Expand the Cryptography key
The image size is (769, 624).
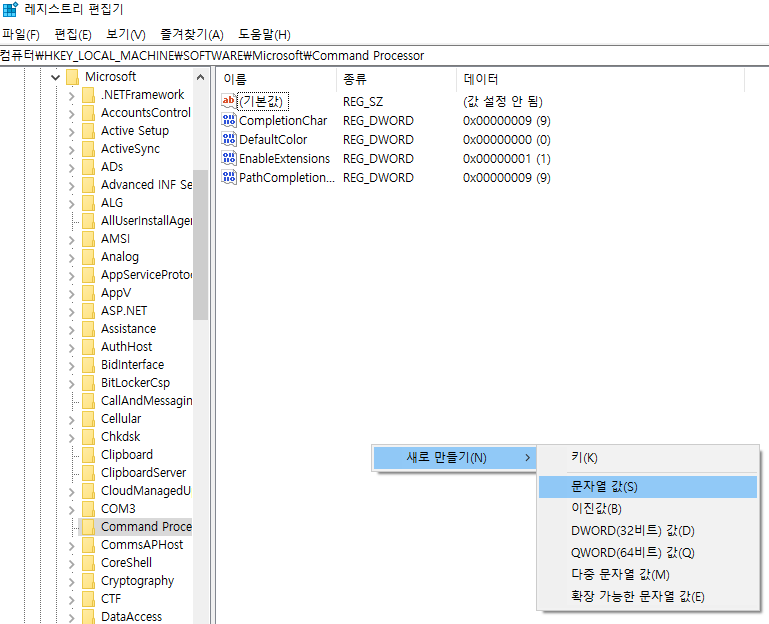72,582
